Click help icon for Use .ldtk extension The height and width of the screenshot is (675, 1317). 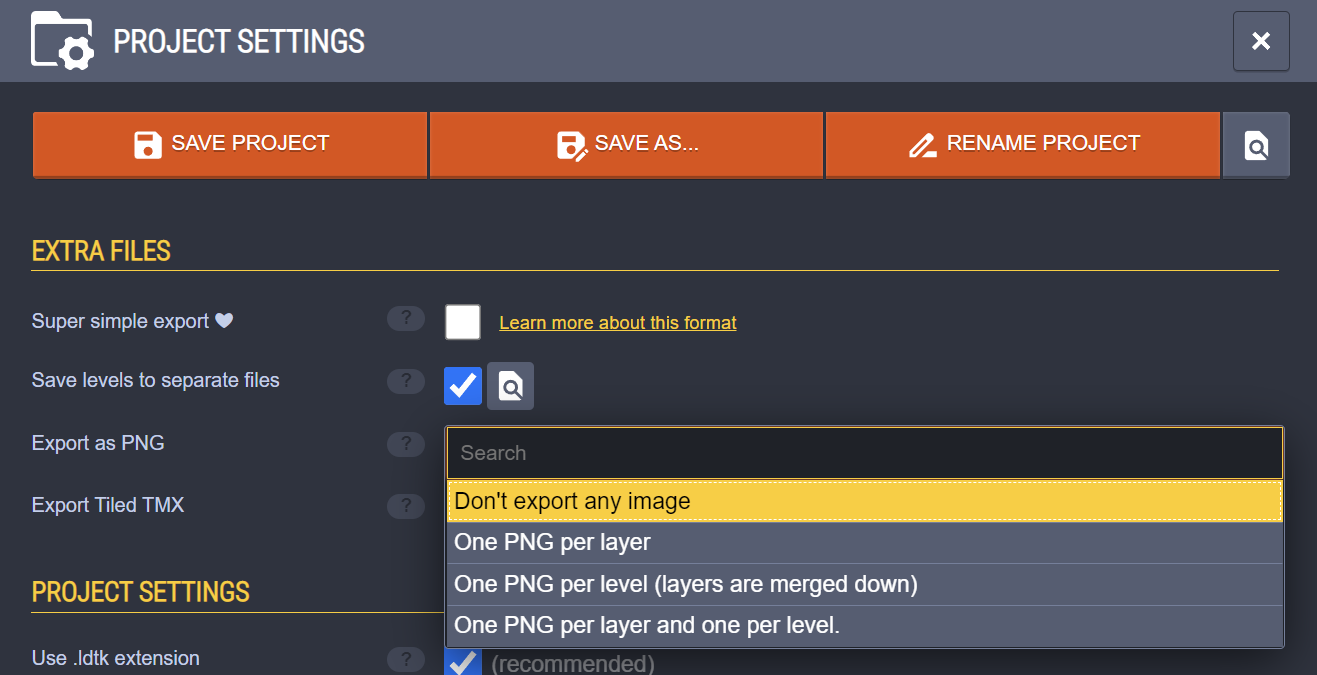[406, 659]
